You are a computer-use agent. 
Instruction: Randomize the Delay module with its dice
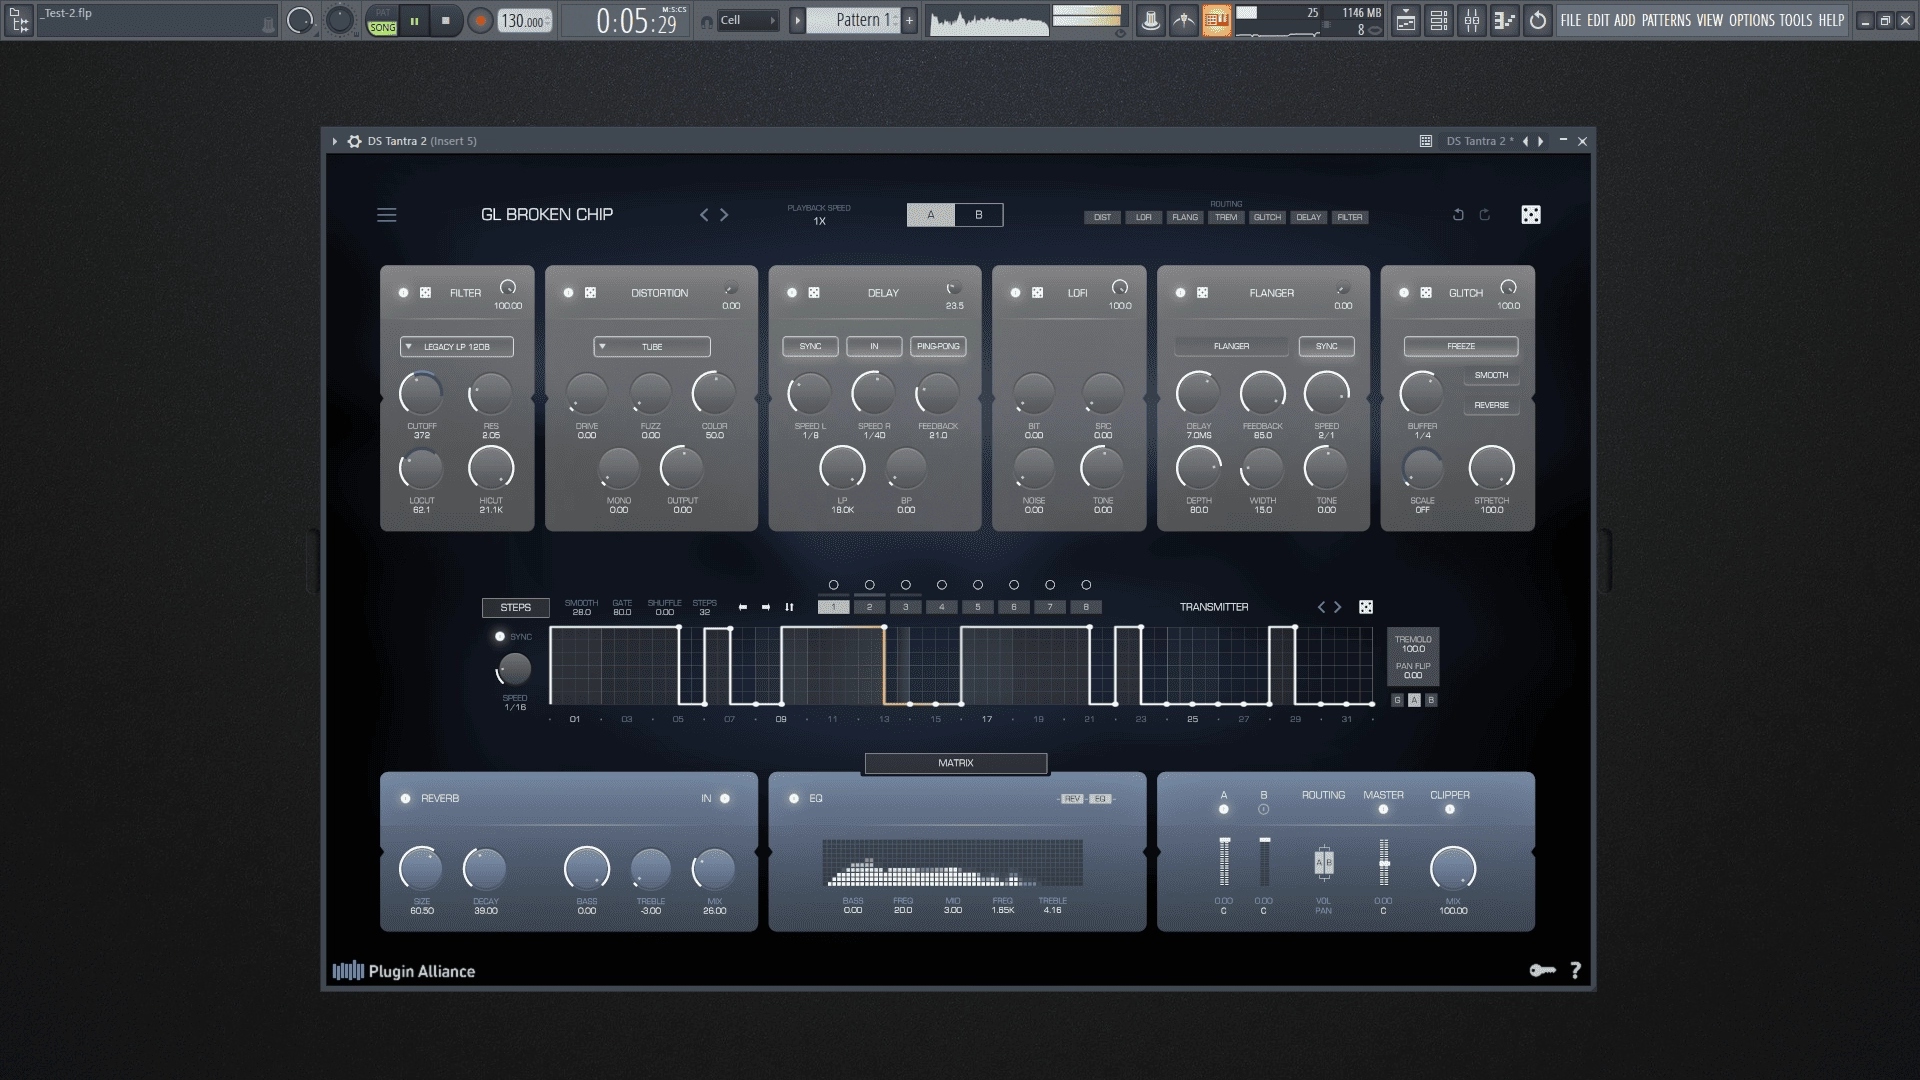814,293
